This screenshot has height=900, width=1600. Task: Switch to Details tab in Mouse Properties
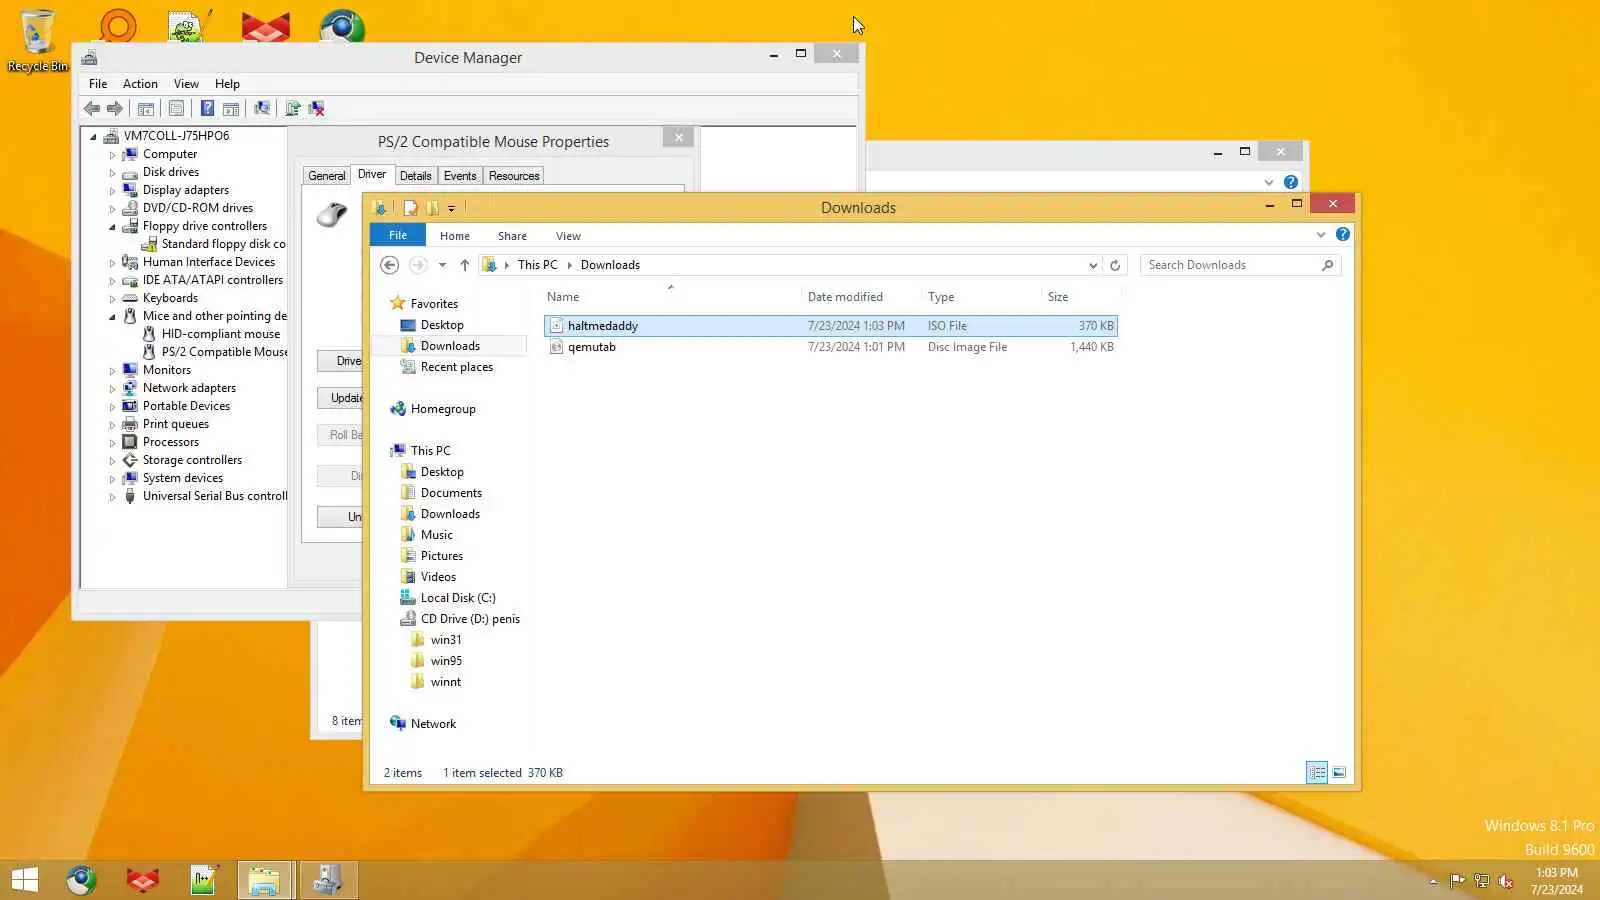point(415,176)
